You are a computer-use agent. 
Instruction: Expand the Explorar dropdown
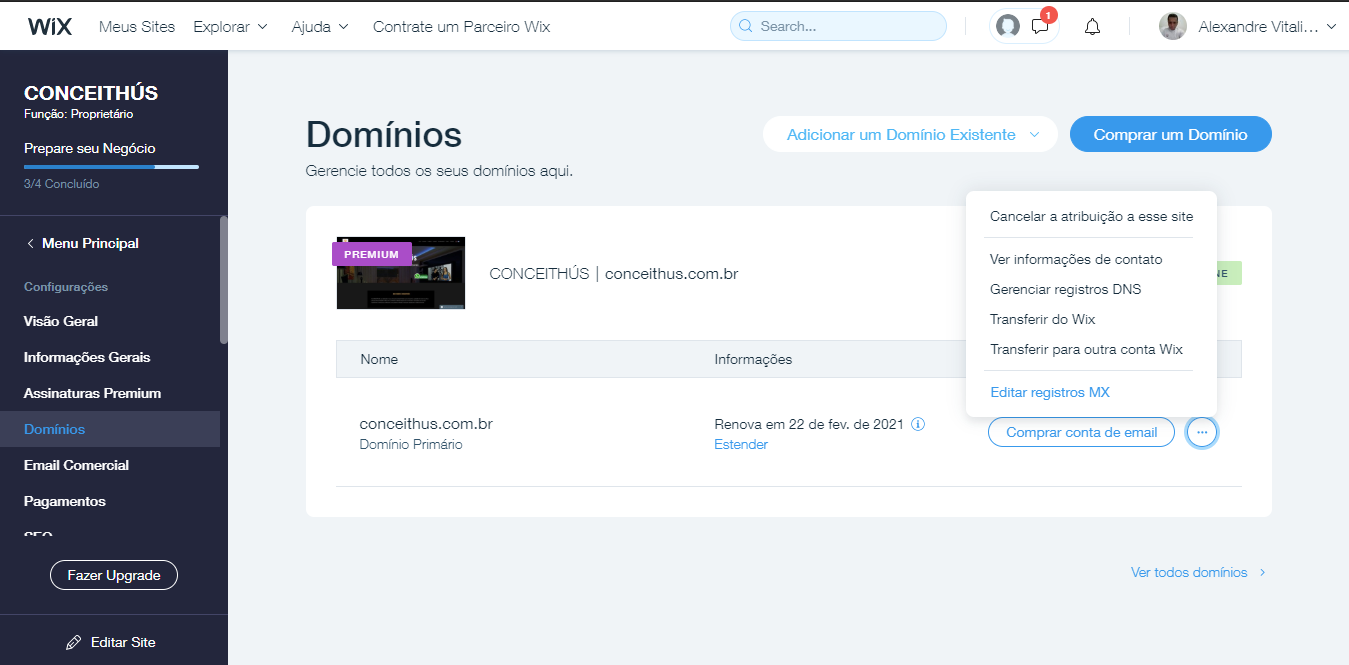230,27
